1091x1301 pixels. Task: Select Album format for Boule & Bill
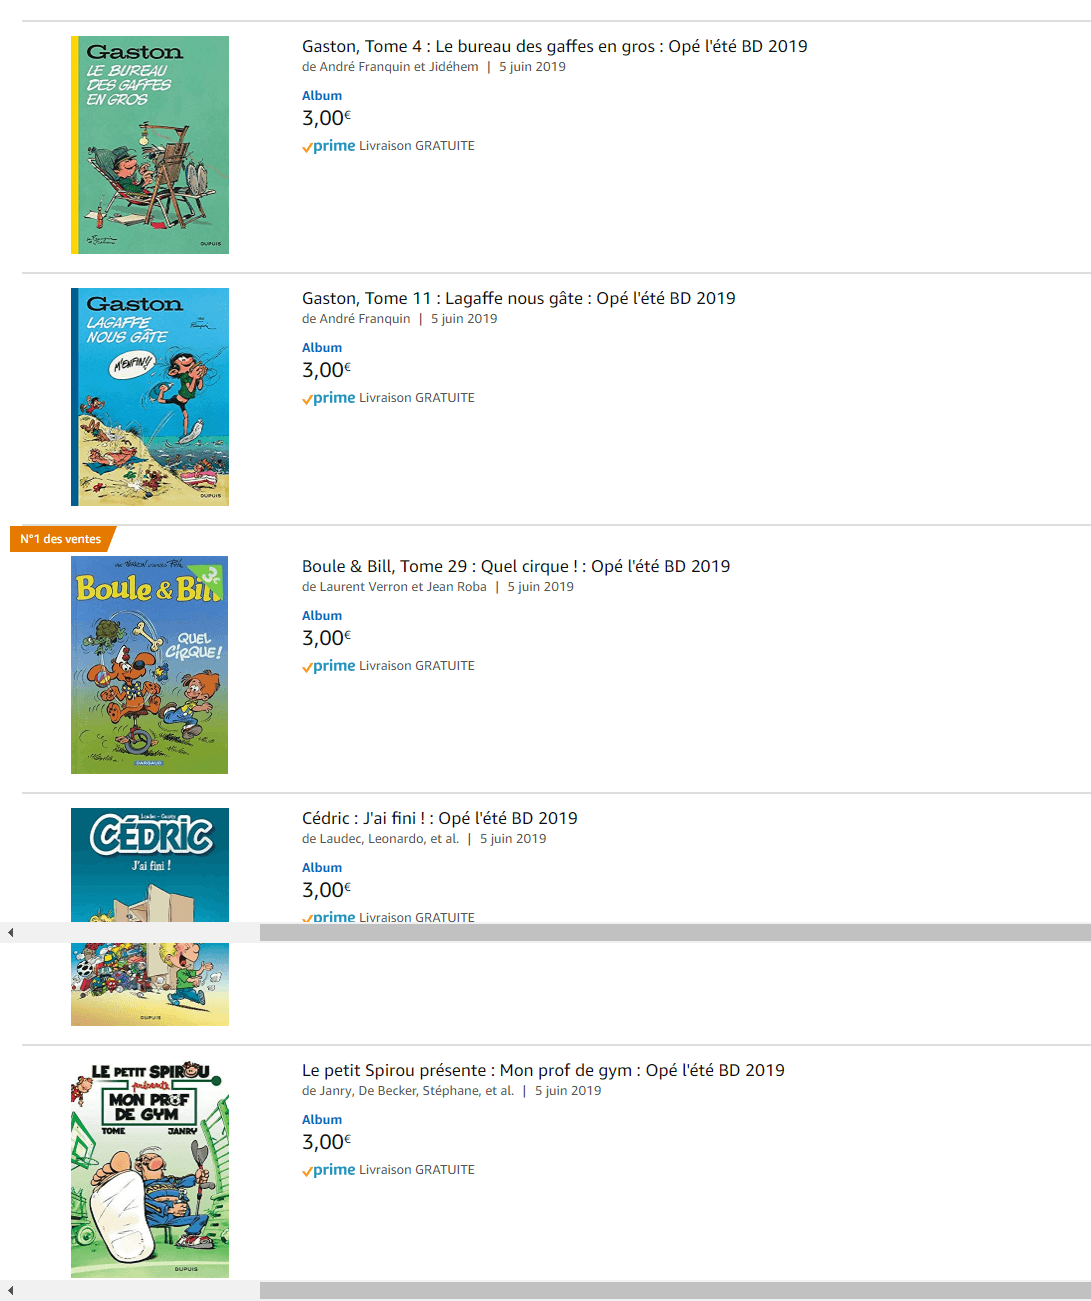click(x=322, y=616)
